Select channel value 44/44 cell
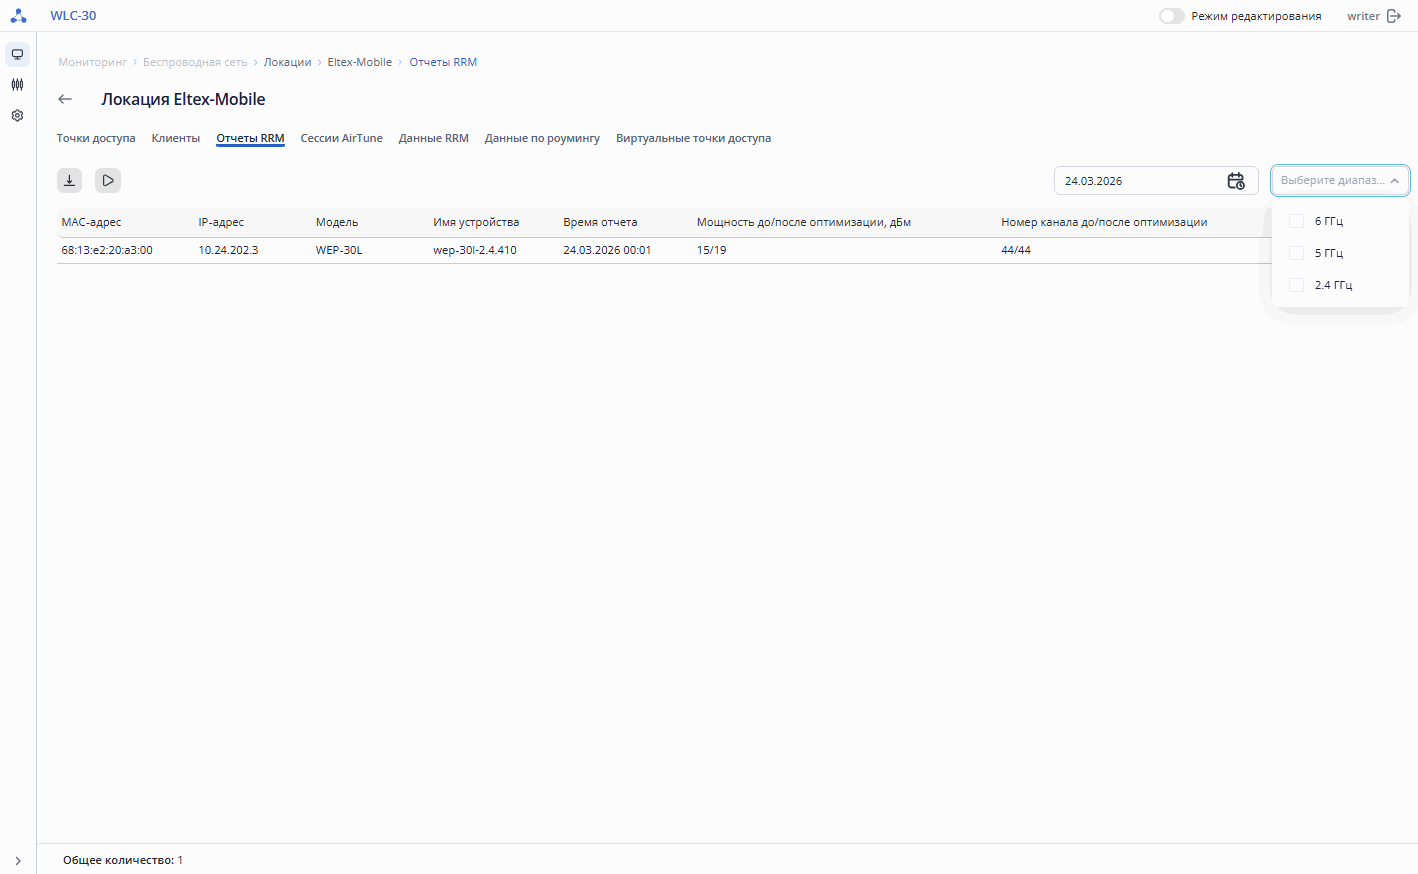This screenshot has height=874, width=1418. coord(1016,250)
